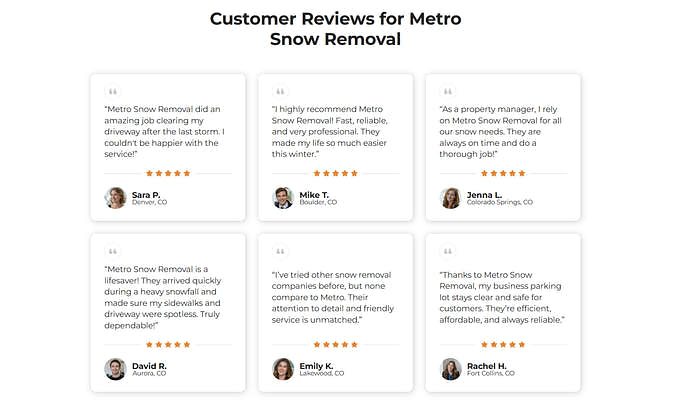
Task: Select David R.'s profile photo
Action: 115,369
